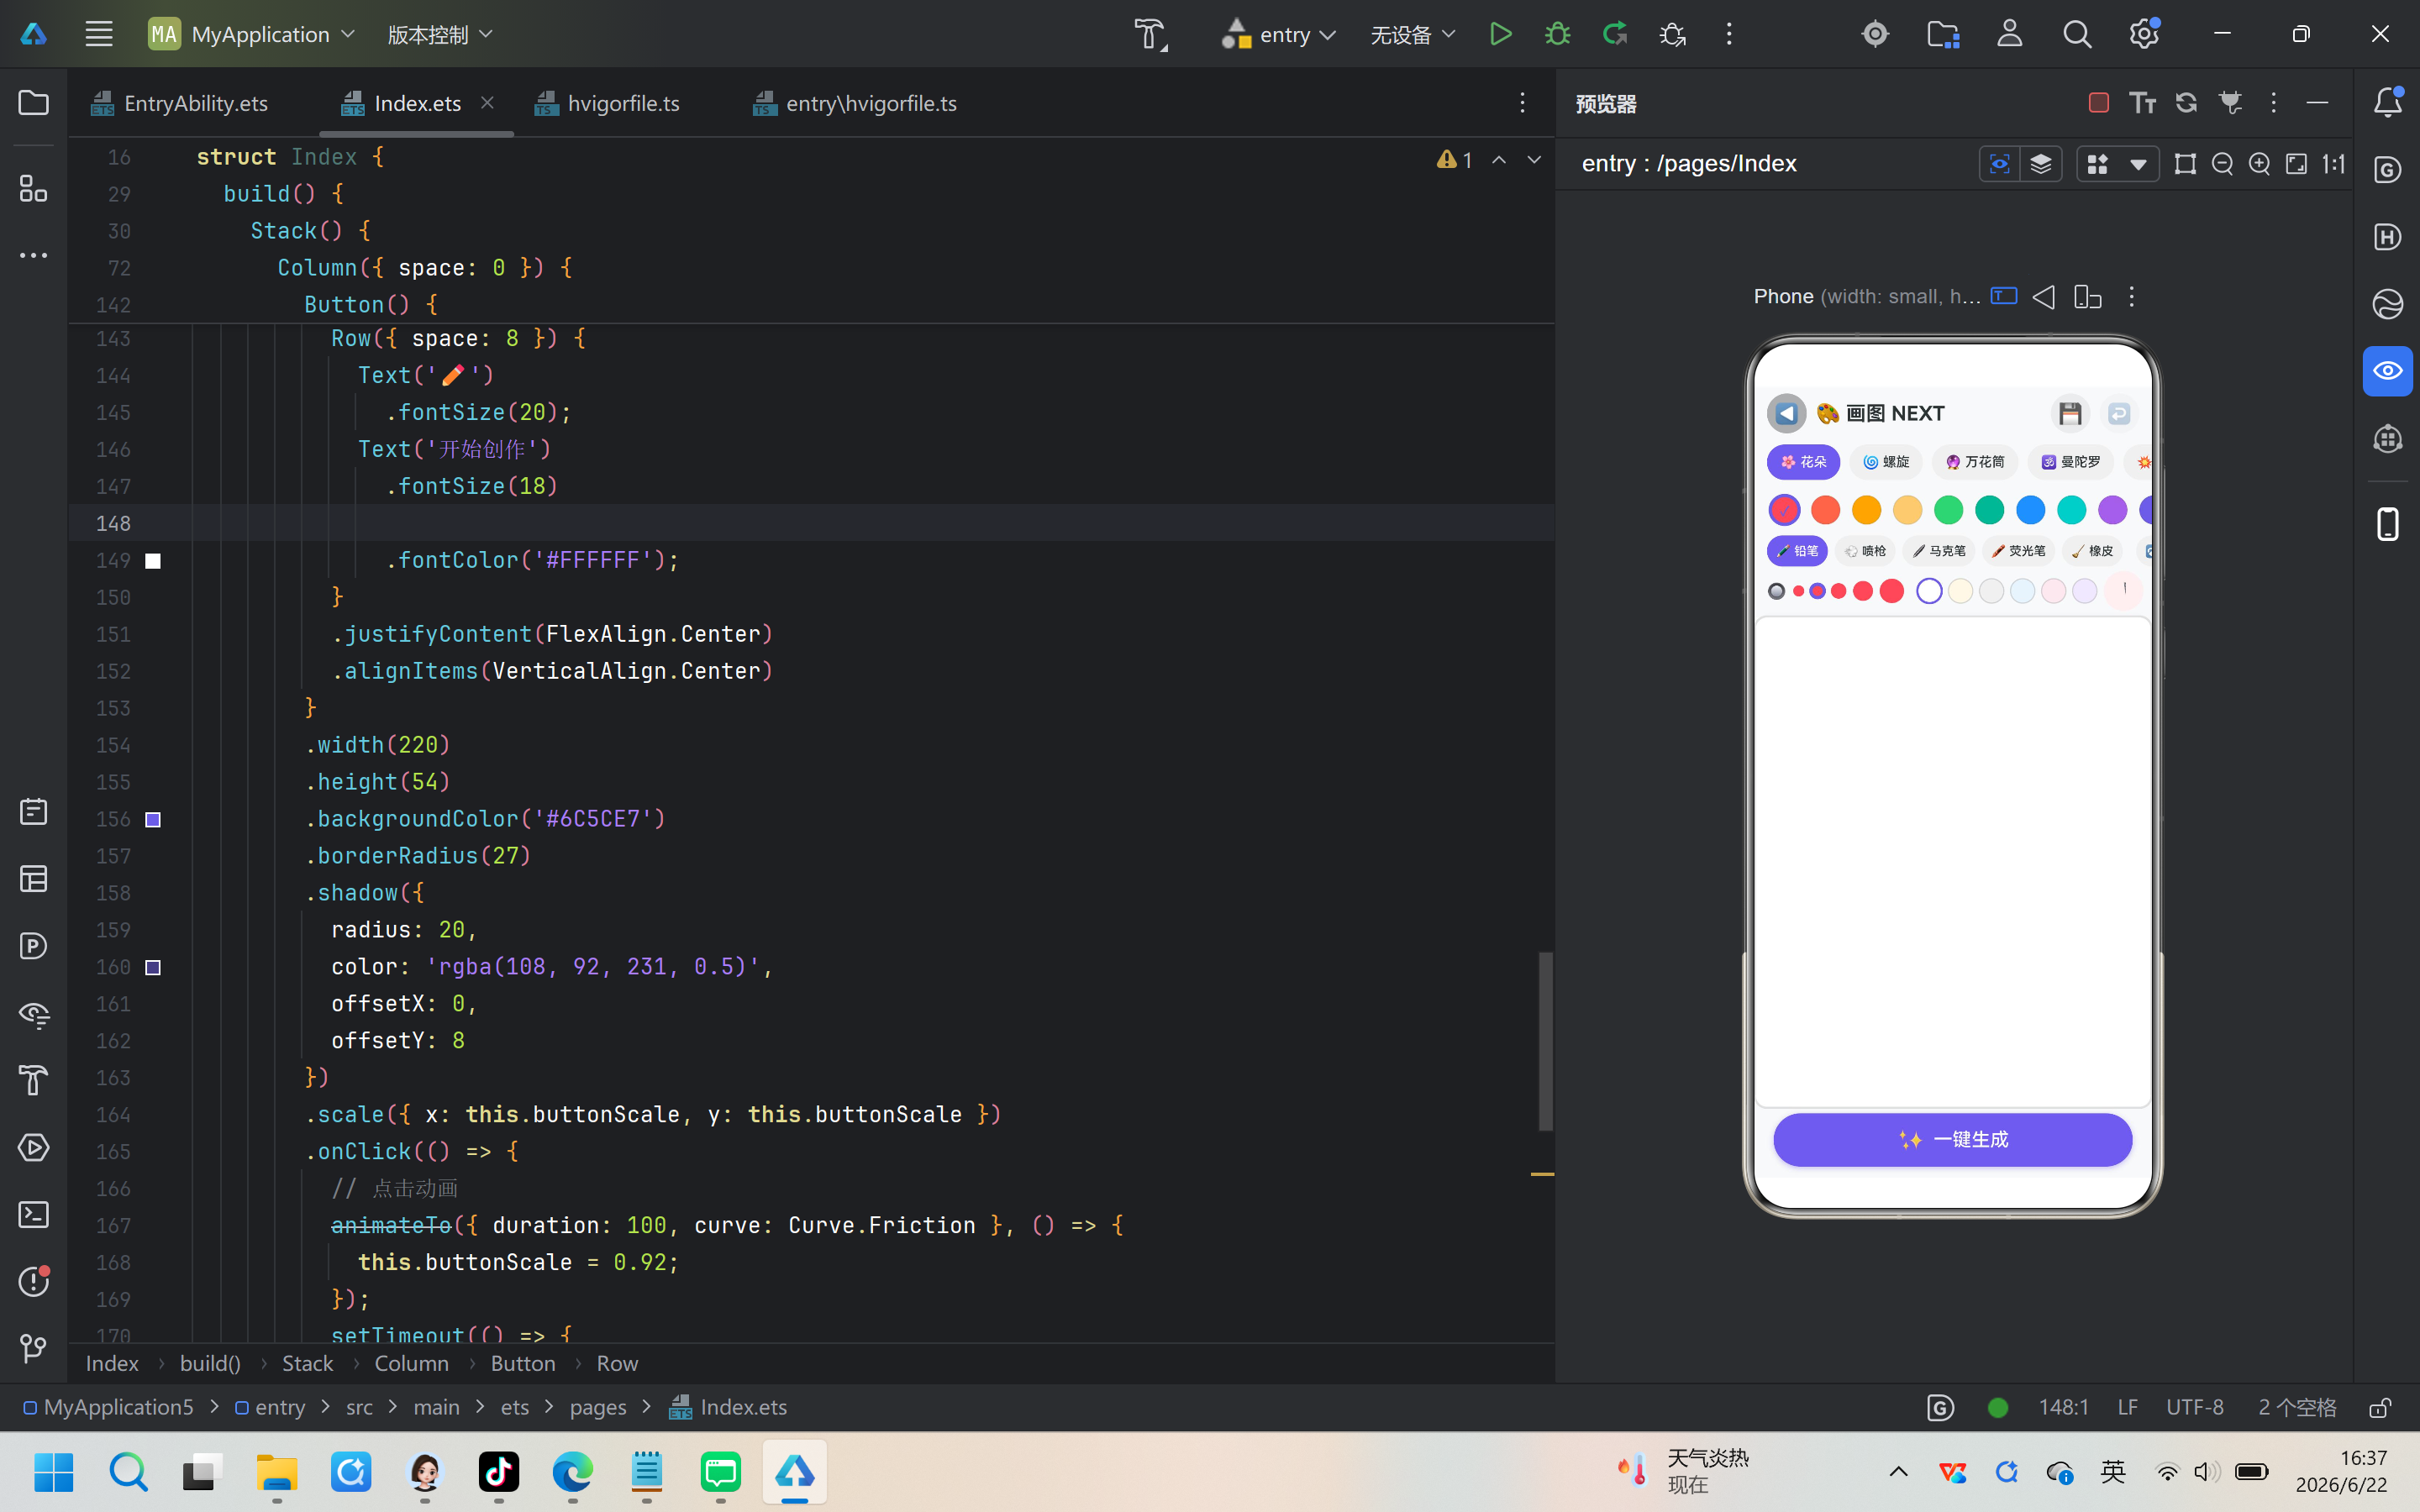Zoom out the preview with the minus magnifier
2420x1512 pixels.
[x=2222, y=164]
